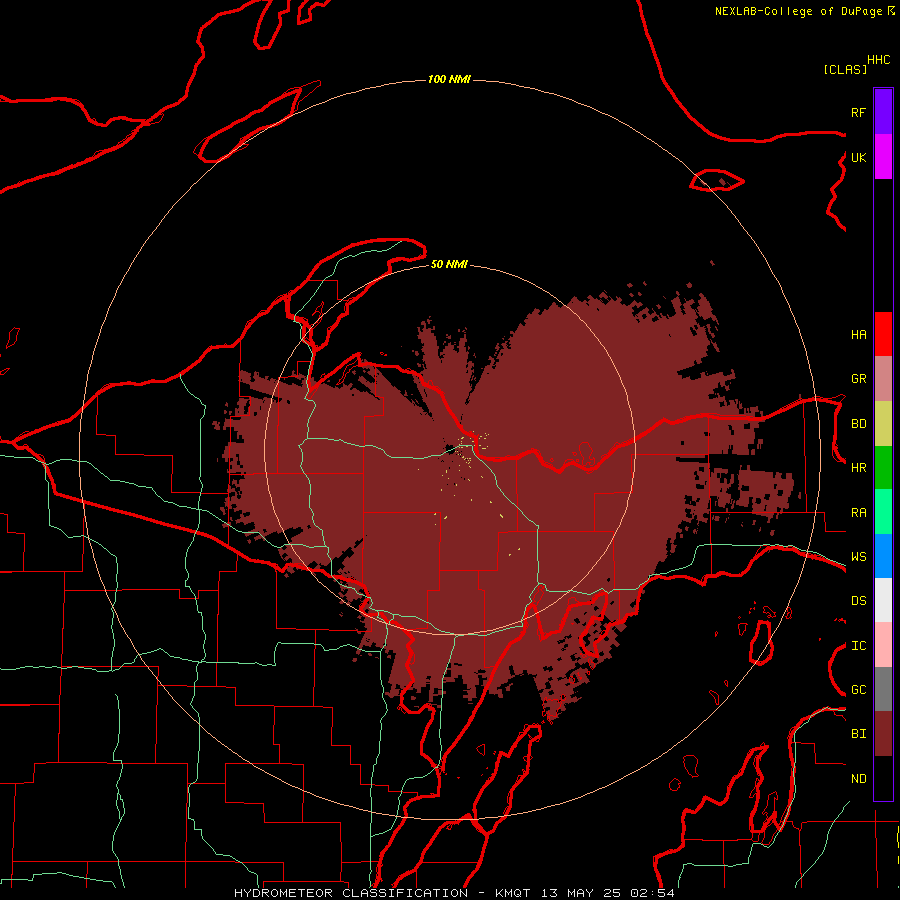
Task: Click the RA light-green legend swatch
Action: point(883,512)
